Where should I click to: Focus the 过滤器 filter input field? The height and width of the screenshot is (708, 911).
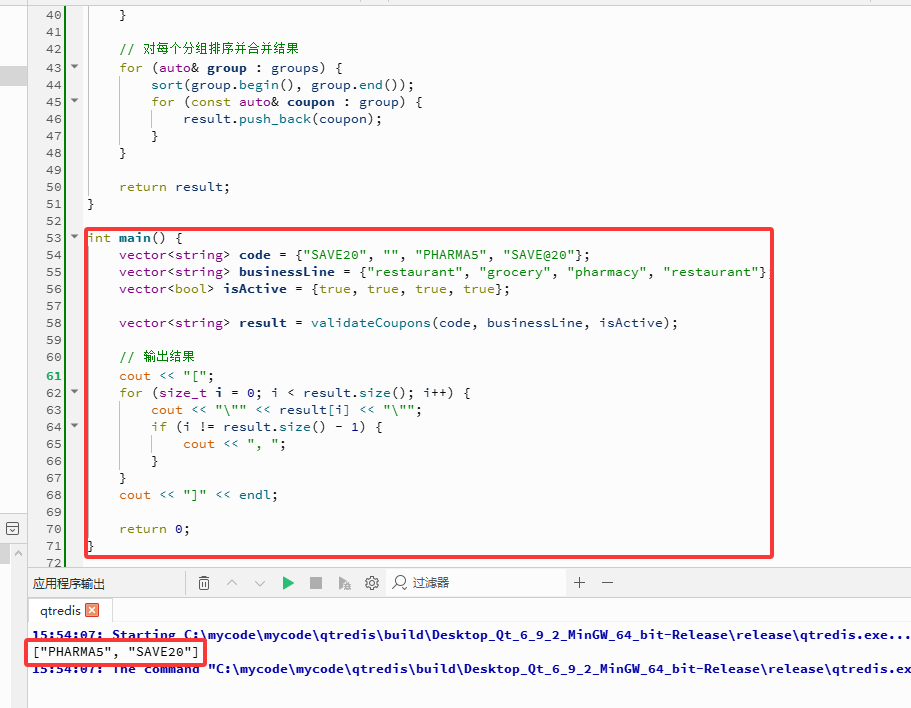point(476,583)
